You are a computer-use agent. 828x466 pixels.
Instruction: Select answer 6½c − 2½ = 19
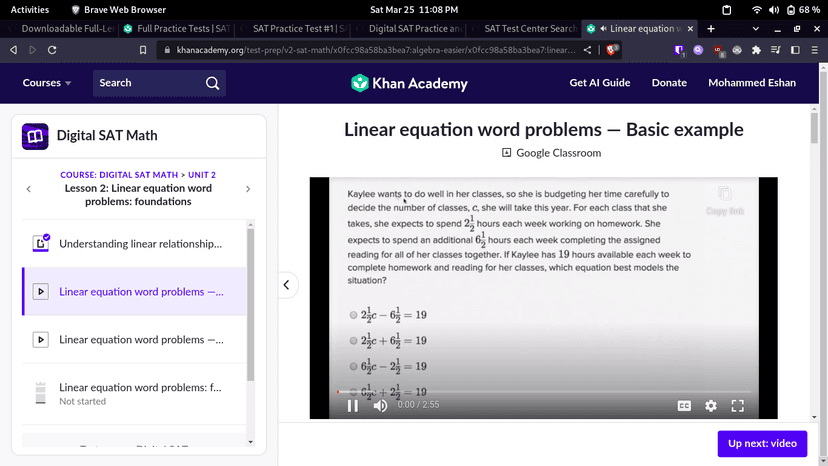coord(353,366)
